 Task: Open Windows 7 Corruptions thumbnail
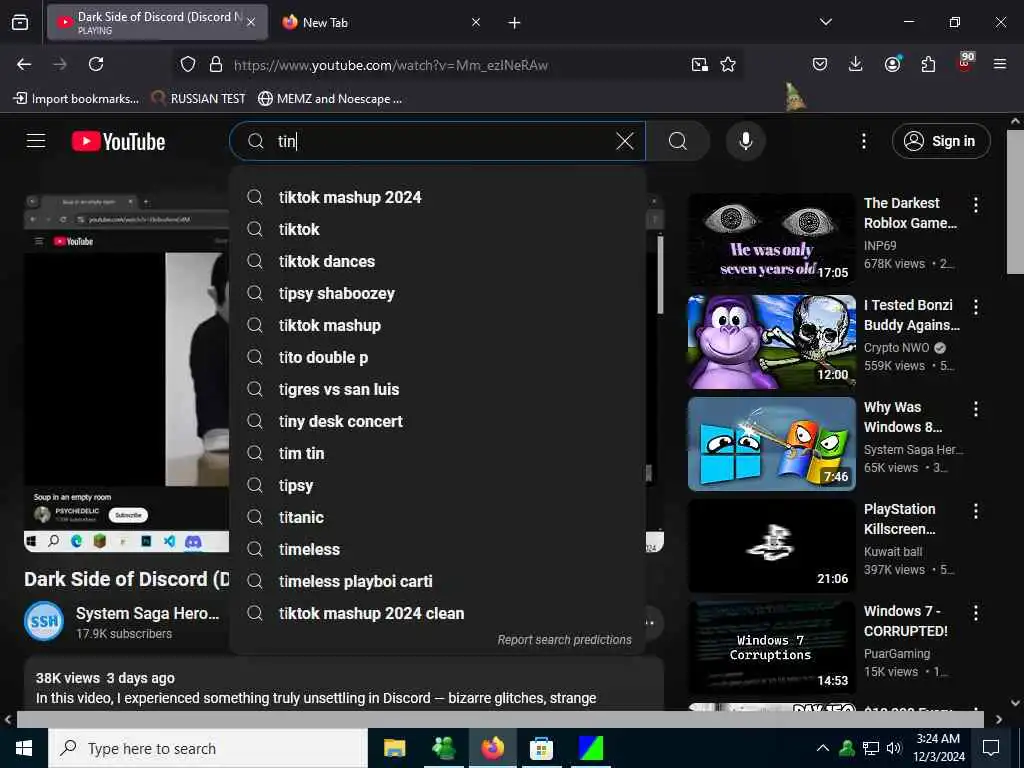coord(771,647)
